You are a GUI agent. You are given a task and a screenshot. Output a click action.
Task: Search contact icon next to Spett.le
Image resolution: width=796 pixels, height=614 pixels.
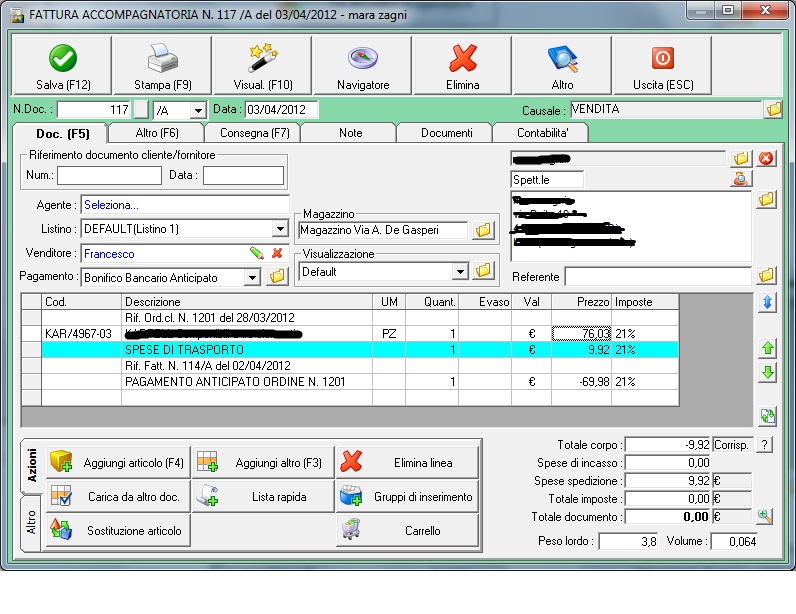741,179
